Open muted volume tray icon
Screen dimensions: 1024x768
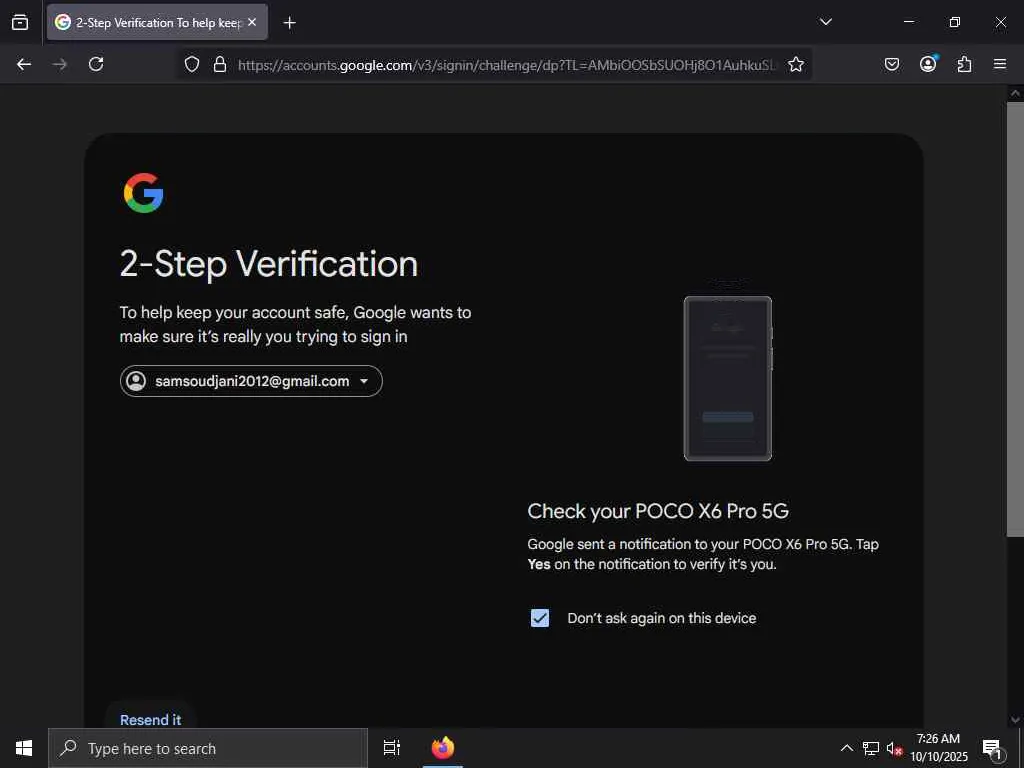894,748
